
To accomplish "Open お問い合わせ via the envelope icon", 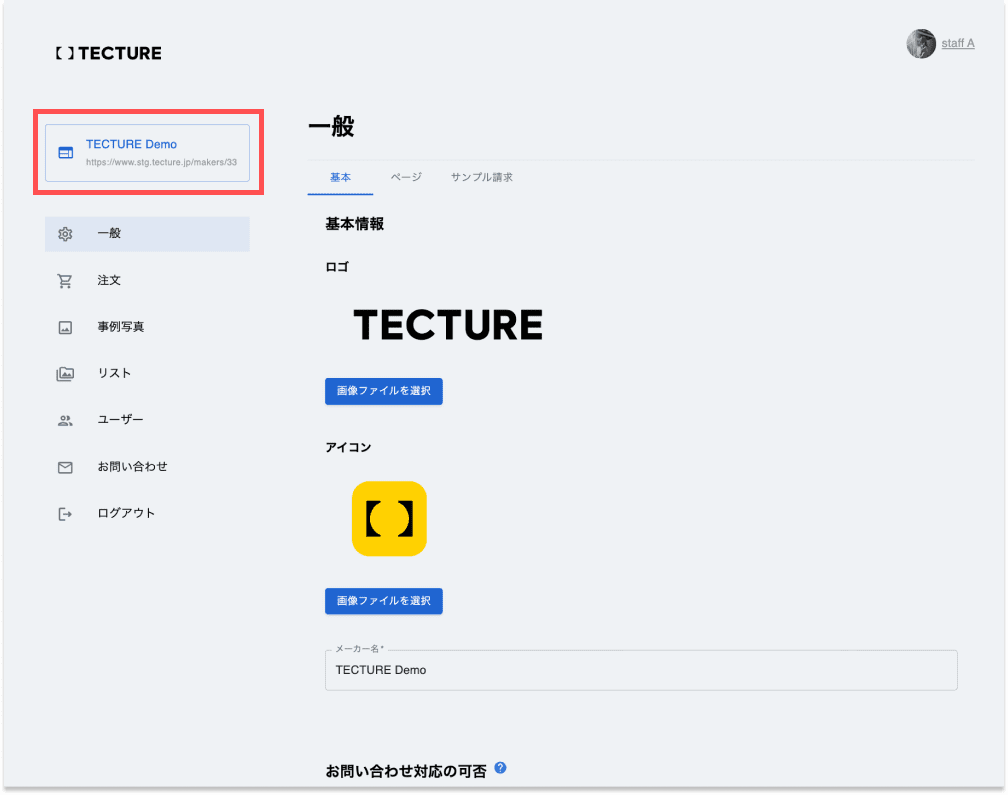I will (x=65, y=466).
